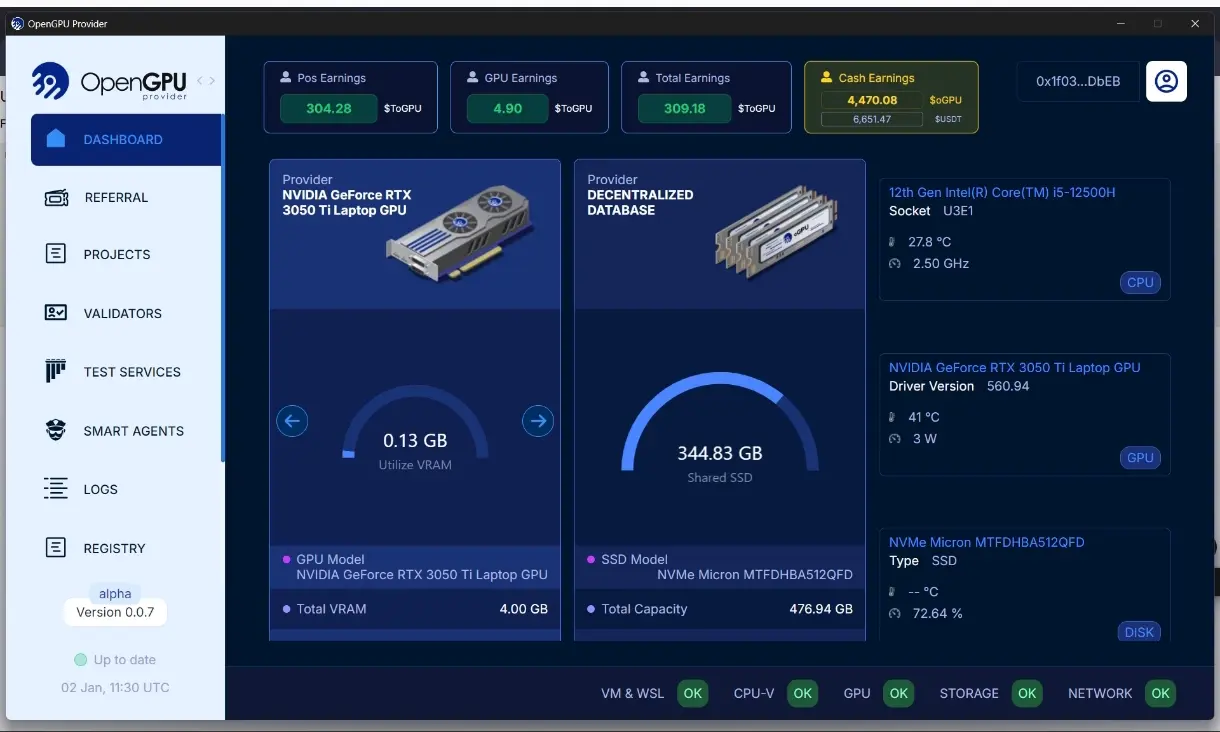The width and height of the screenshot is (1220, 732).
Task: Click NVMe Micron MTFDHBA512QFD card title
Action: click(987, 542)
